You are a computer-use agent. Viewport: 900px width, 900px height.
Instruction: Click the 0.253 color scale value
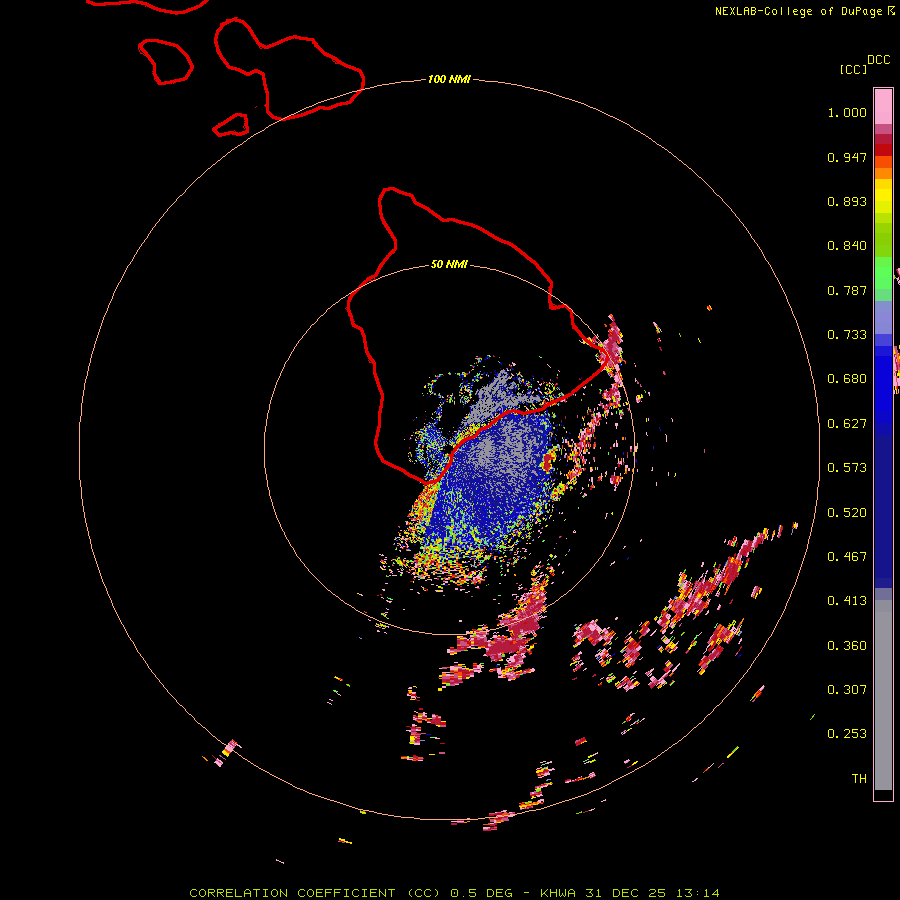847,734
